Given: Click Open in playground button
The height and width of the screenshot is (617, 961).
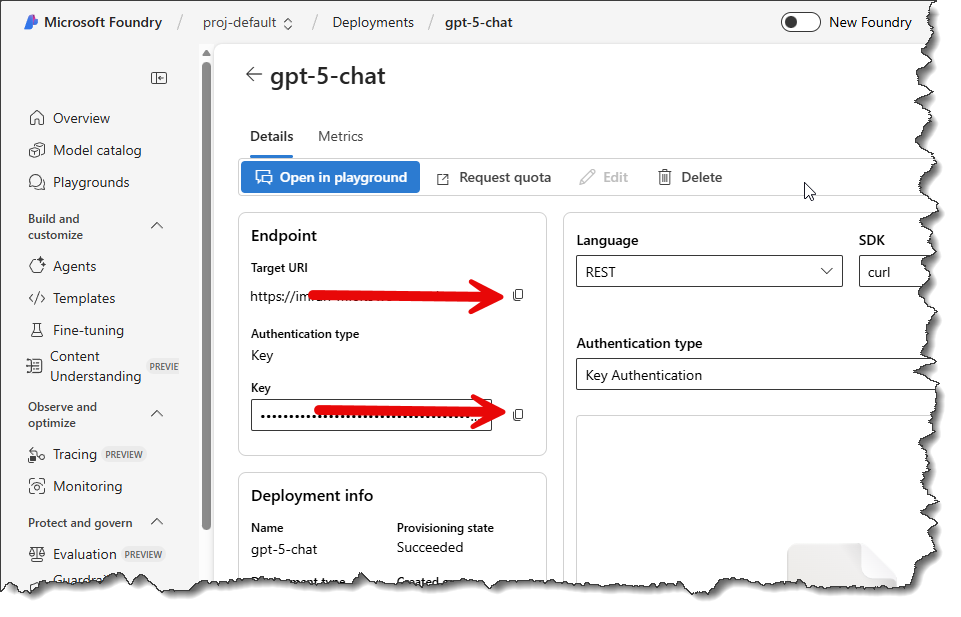Looking at the screenshot, I should 331,177.
